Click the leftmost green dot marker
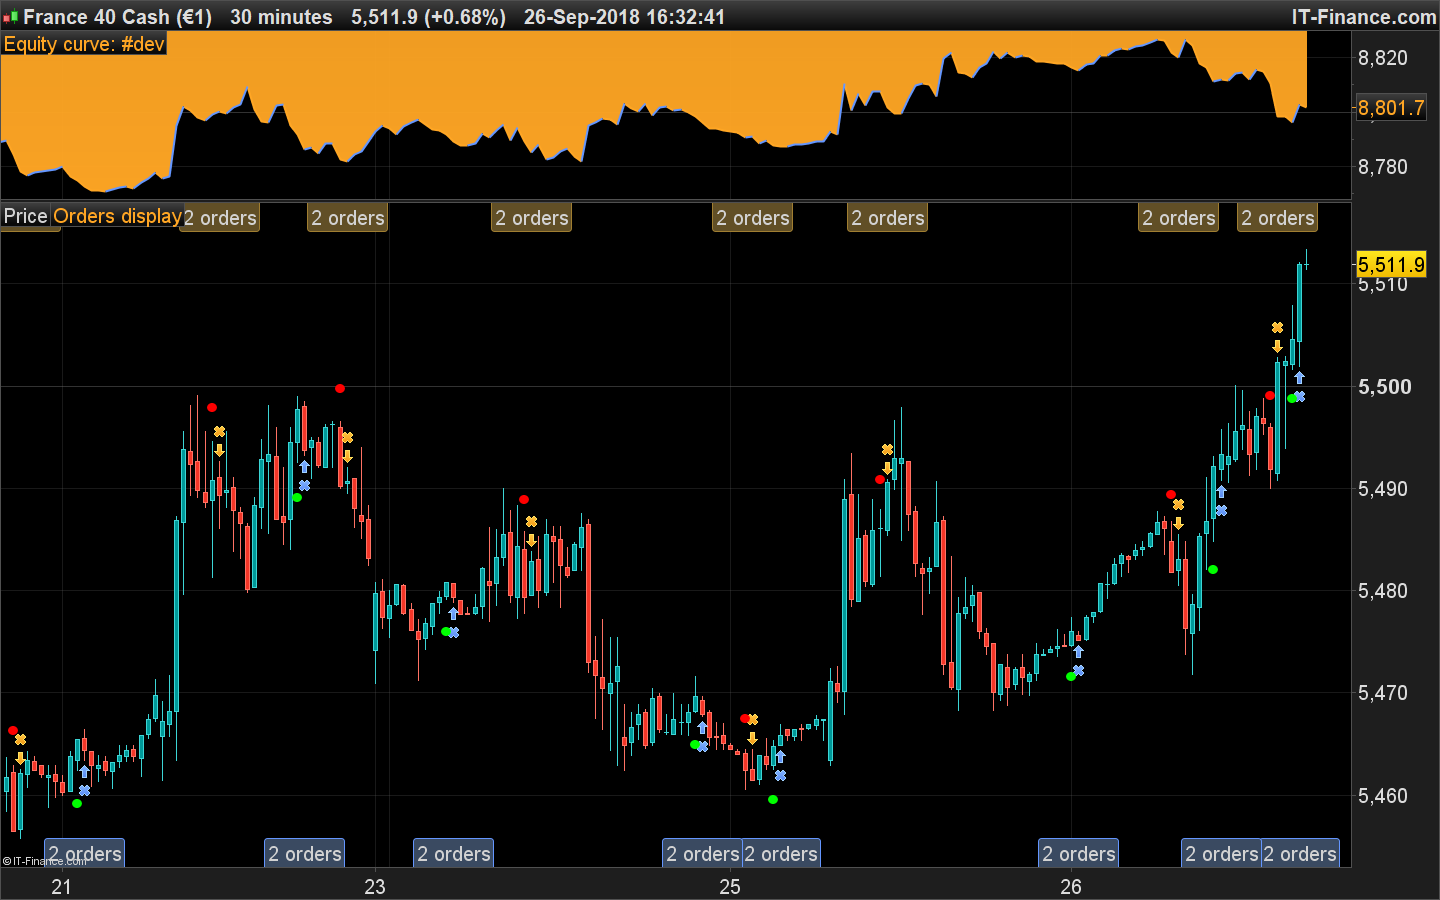1440x900 pixels. click(x=77, y=803)
